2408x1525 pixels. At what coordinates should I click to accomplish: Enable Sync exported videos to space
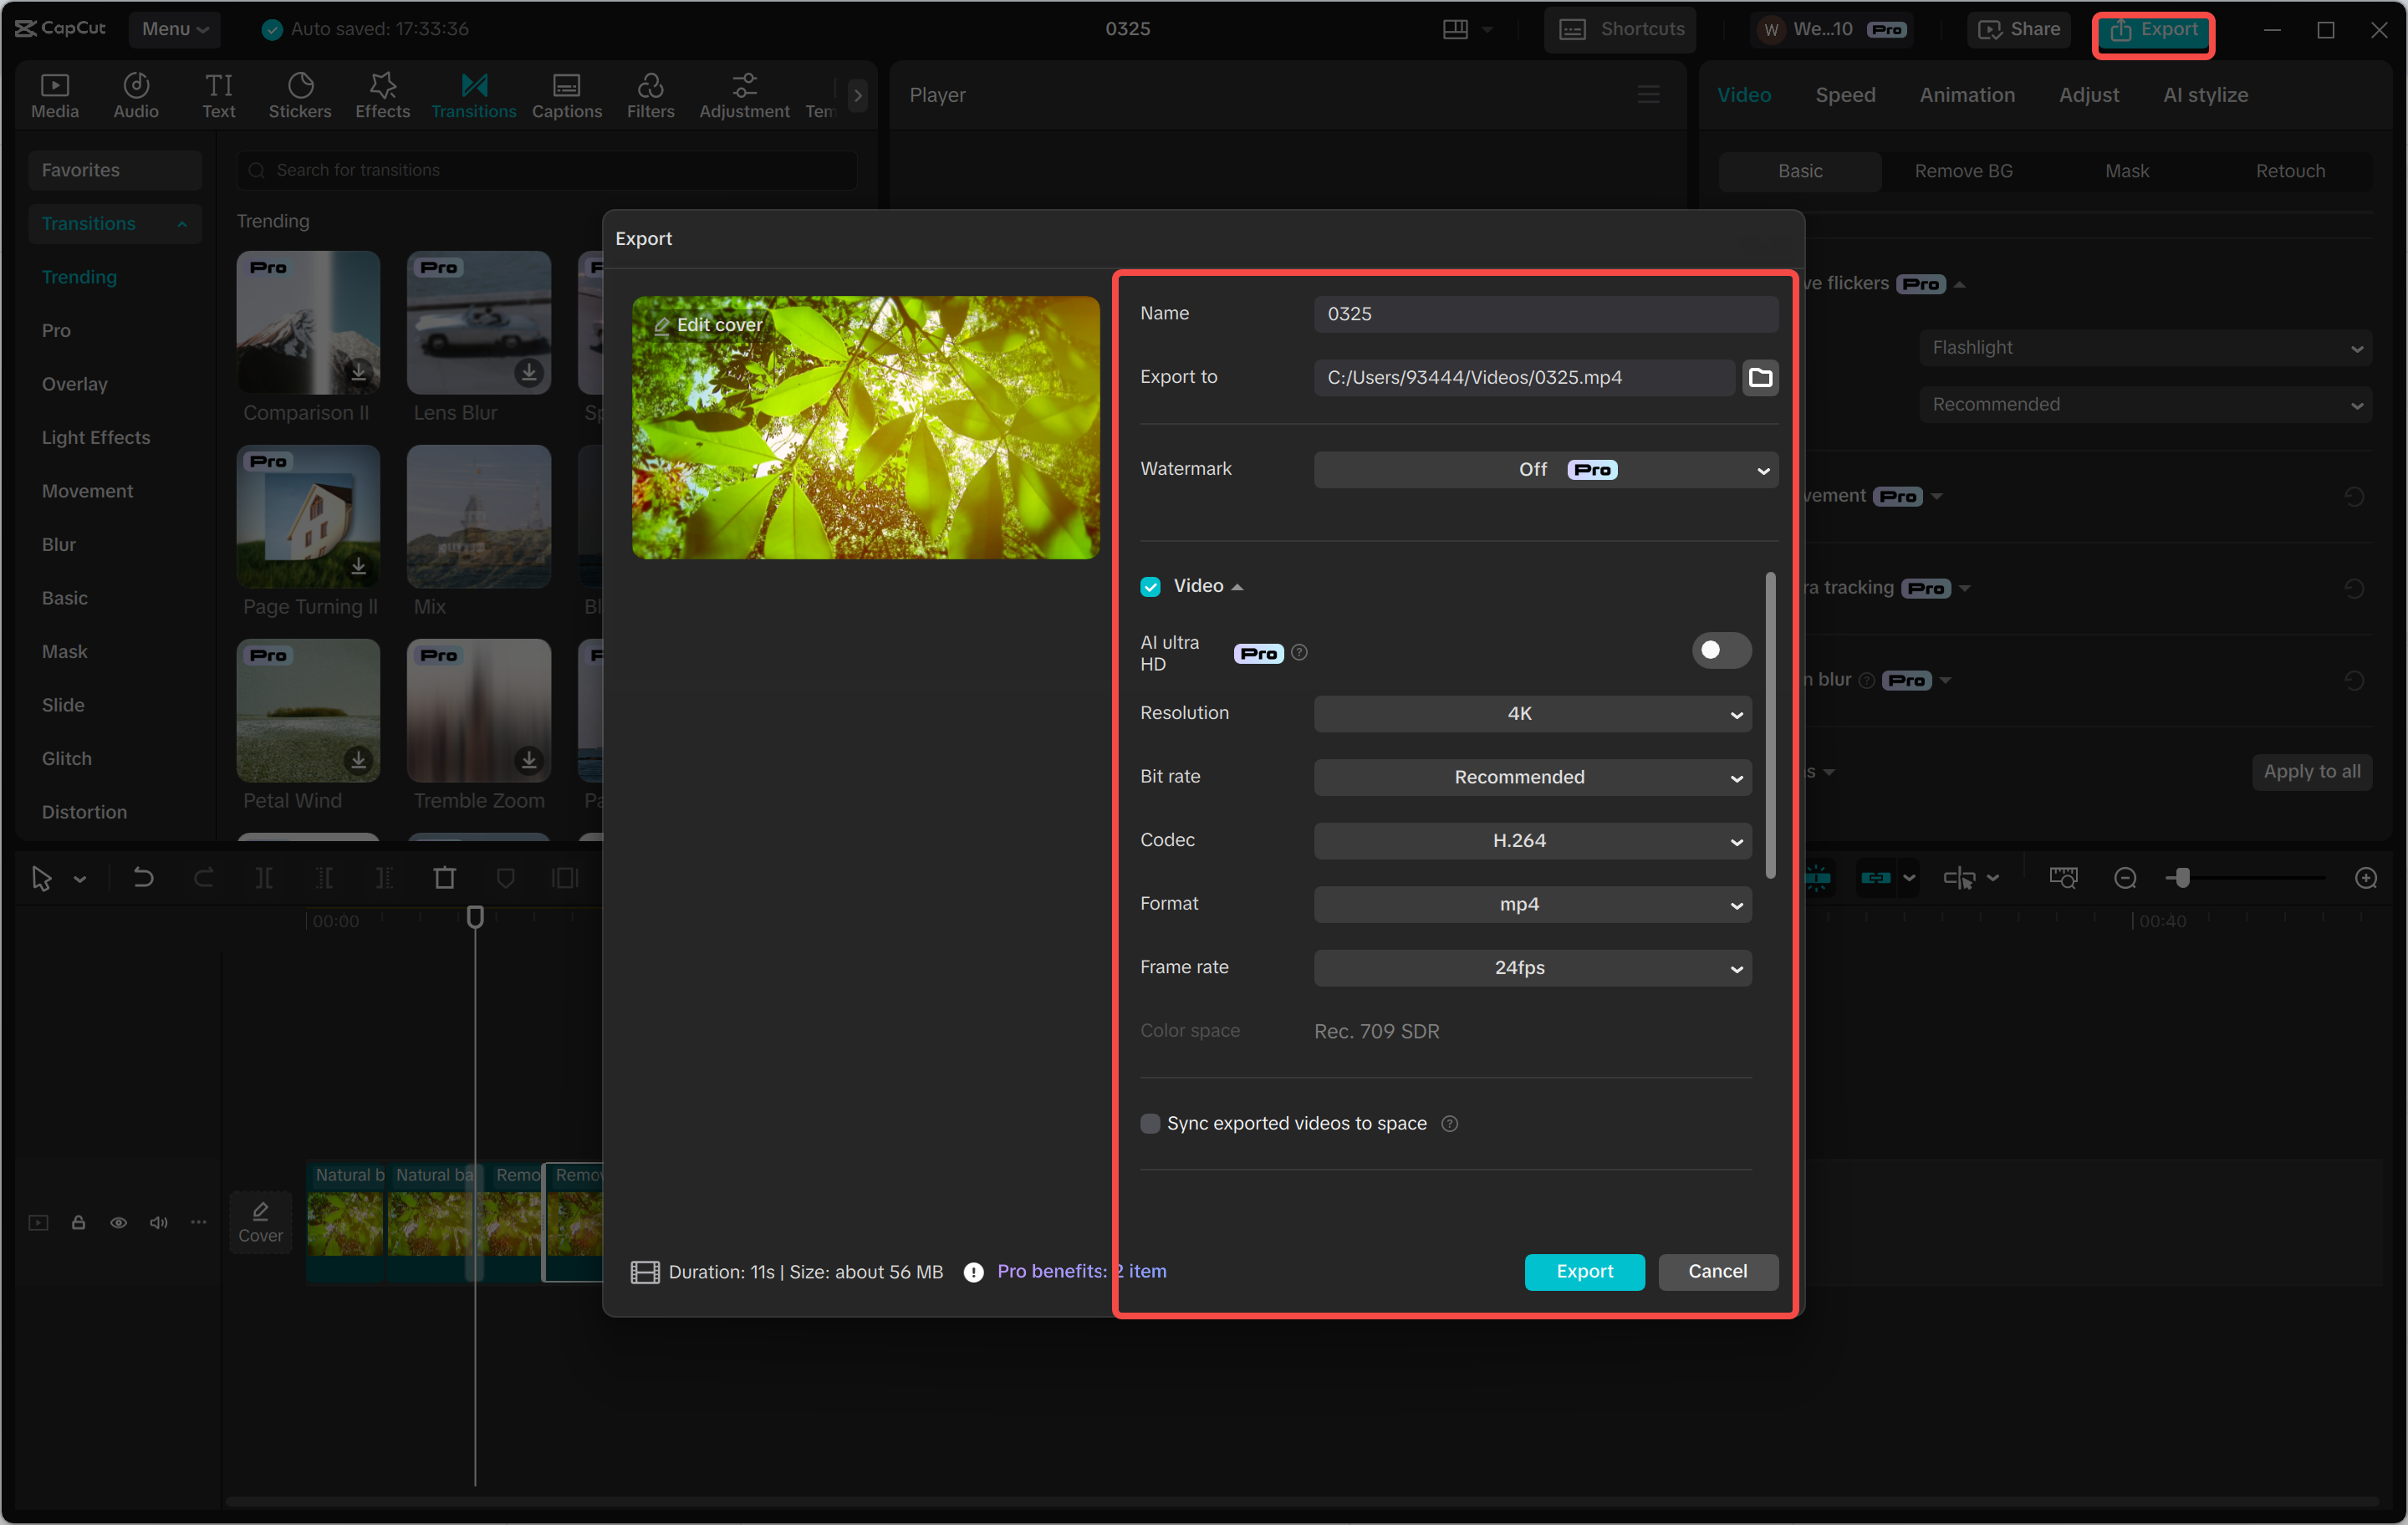(1150, 1123)
